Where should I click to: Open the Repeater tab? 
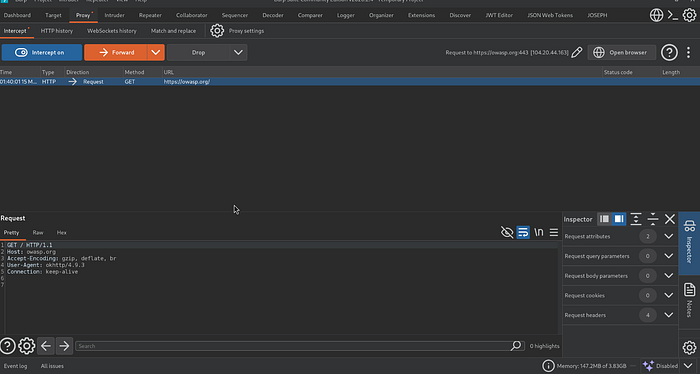pos(150,15)
